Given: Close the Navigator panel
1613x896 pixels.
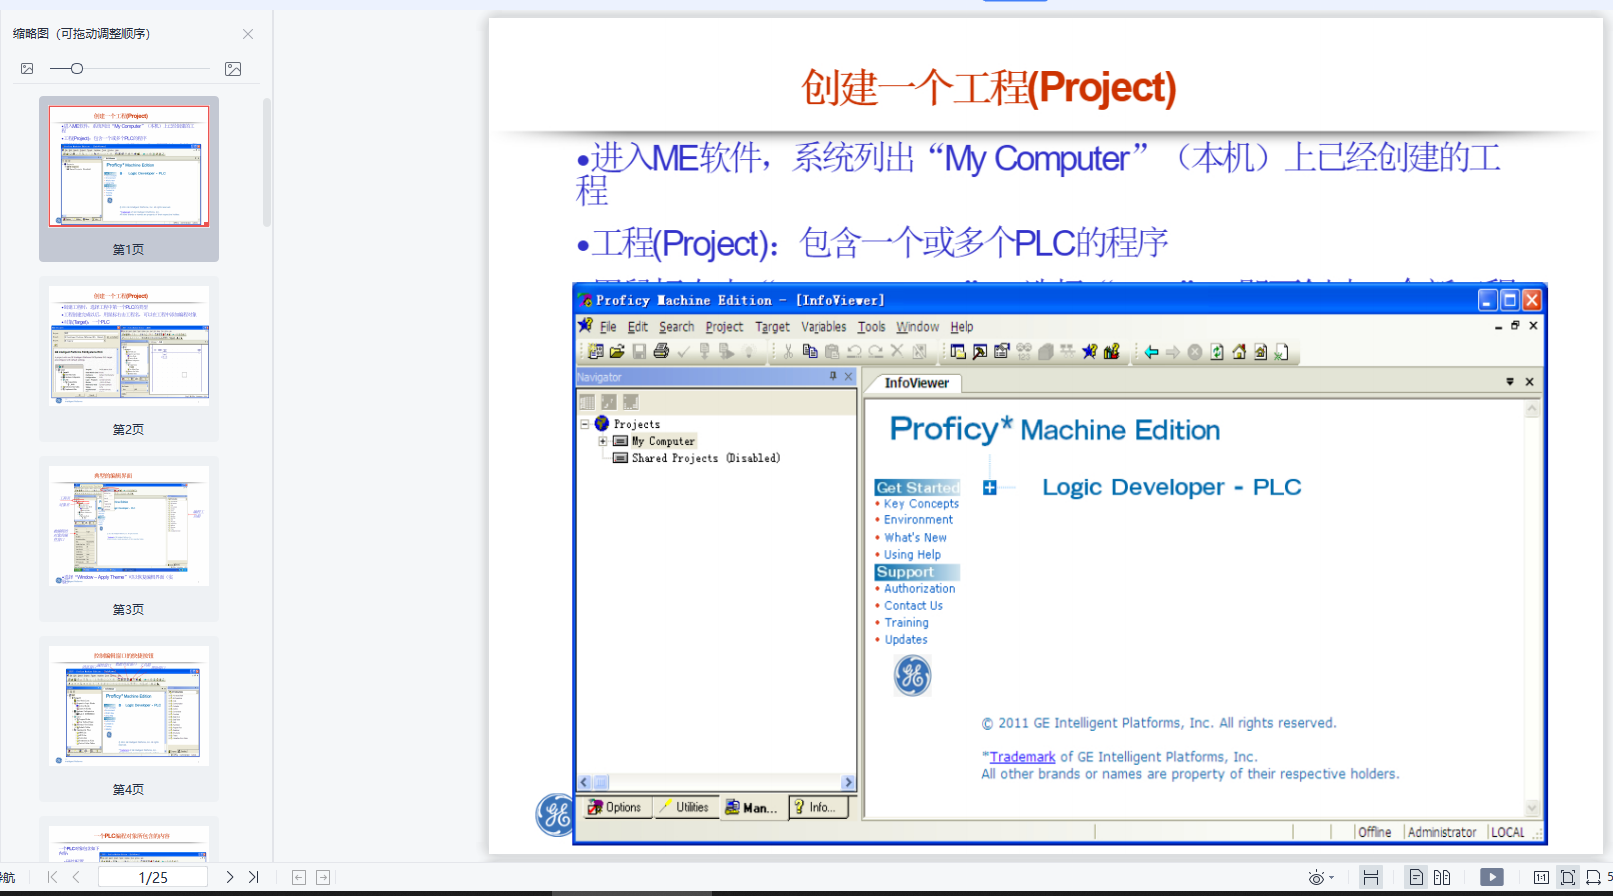Looking at the screenshot, I should pos(848,377).
